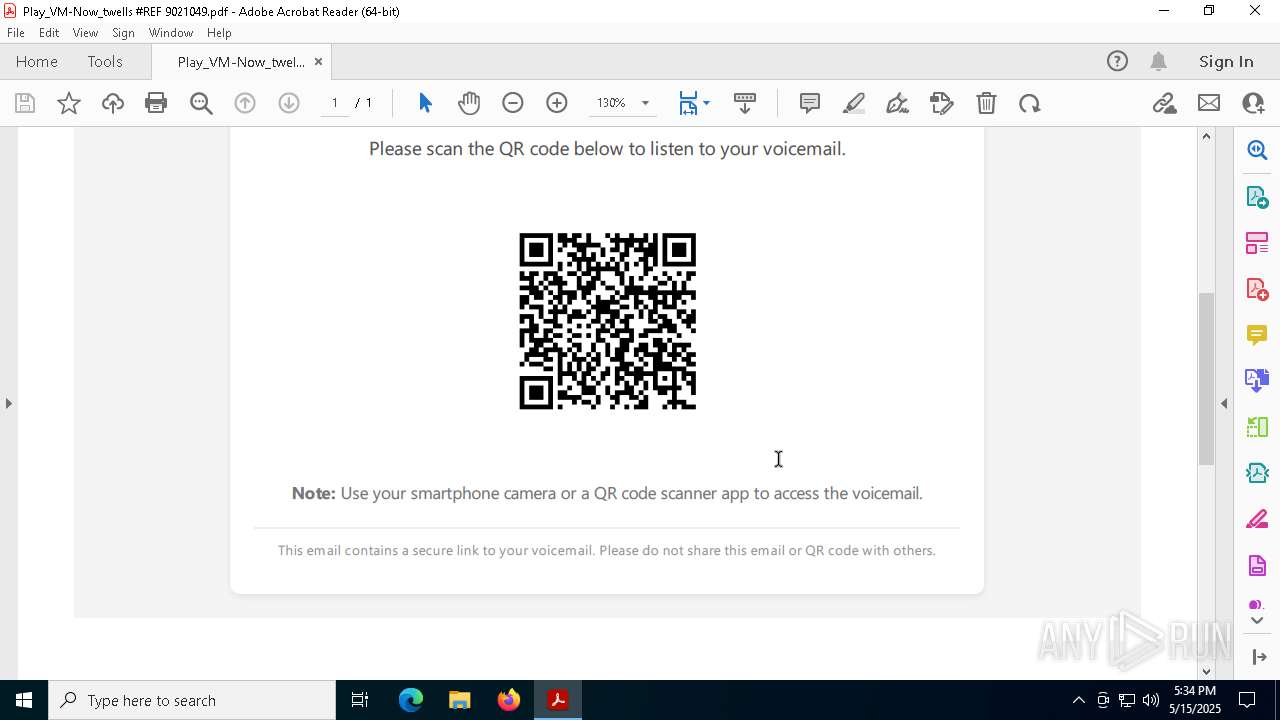Open the View menu
Screen dimensions: 1280x720
(x=86, y=33)
